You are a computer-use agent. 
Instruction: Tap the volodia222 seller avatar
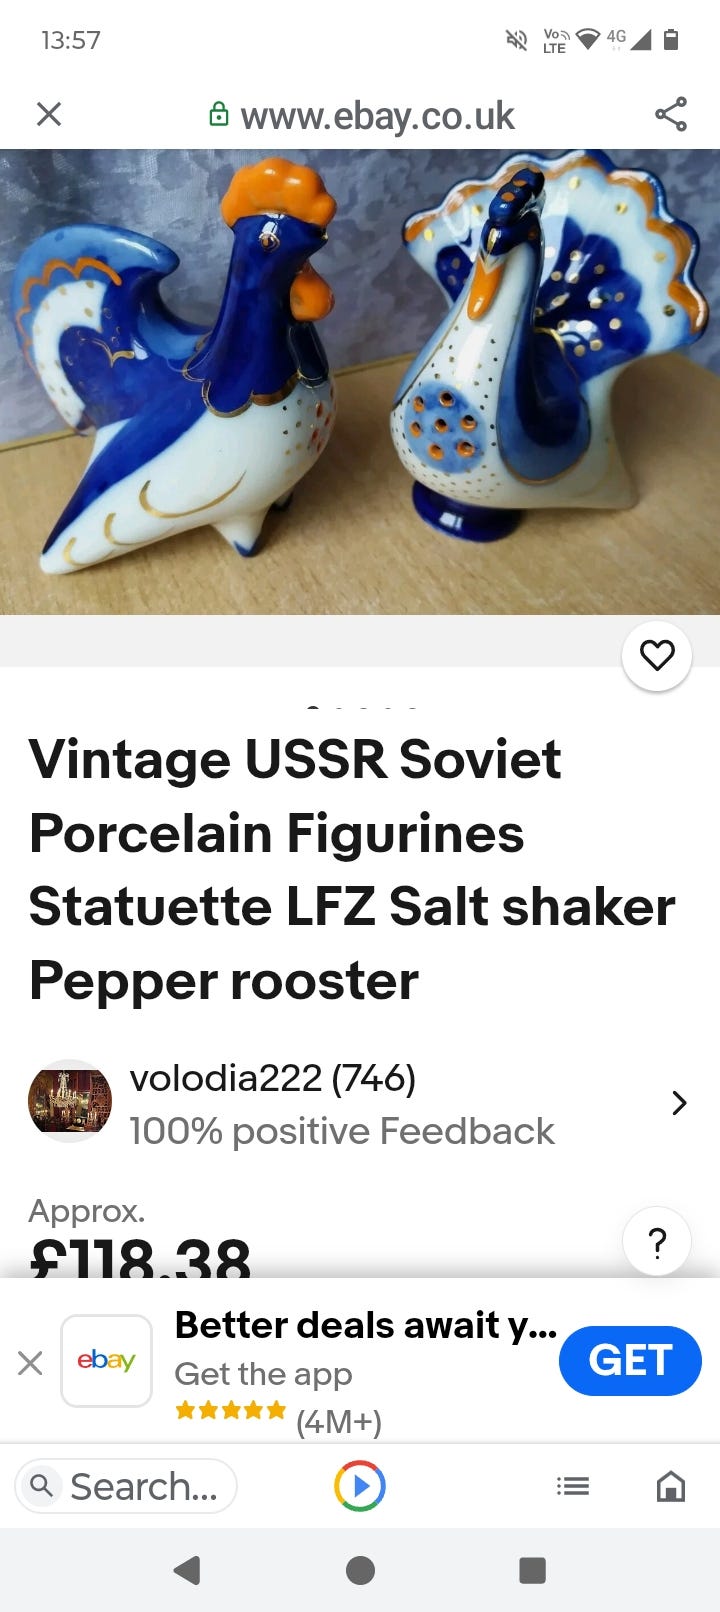70,1101
